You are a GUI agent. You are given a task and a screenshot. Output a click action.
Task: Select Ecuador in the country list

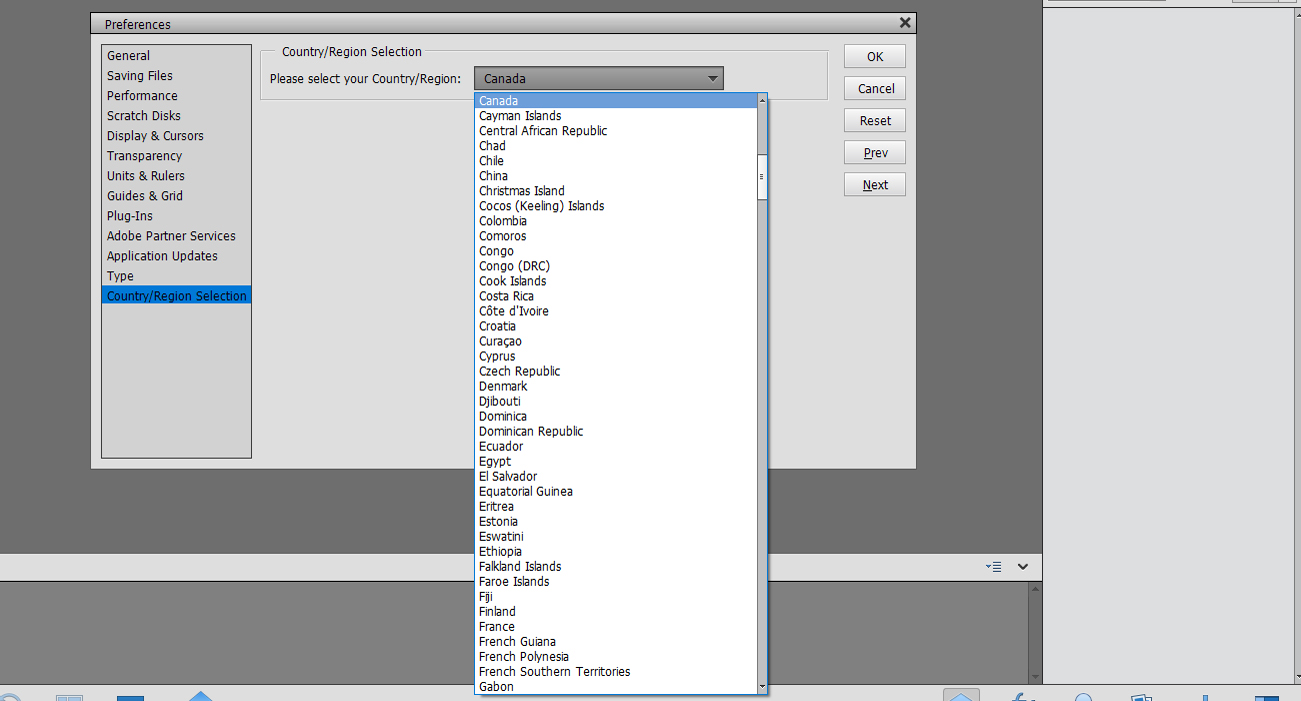[x=616, y=445]
